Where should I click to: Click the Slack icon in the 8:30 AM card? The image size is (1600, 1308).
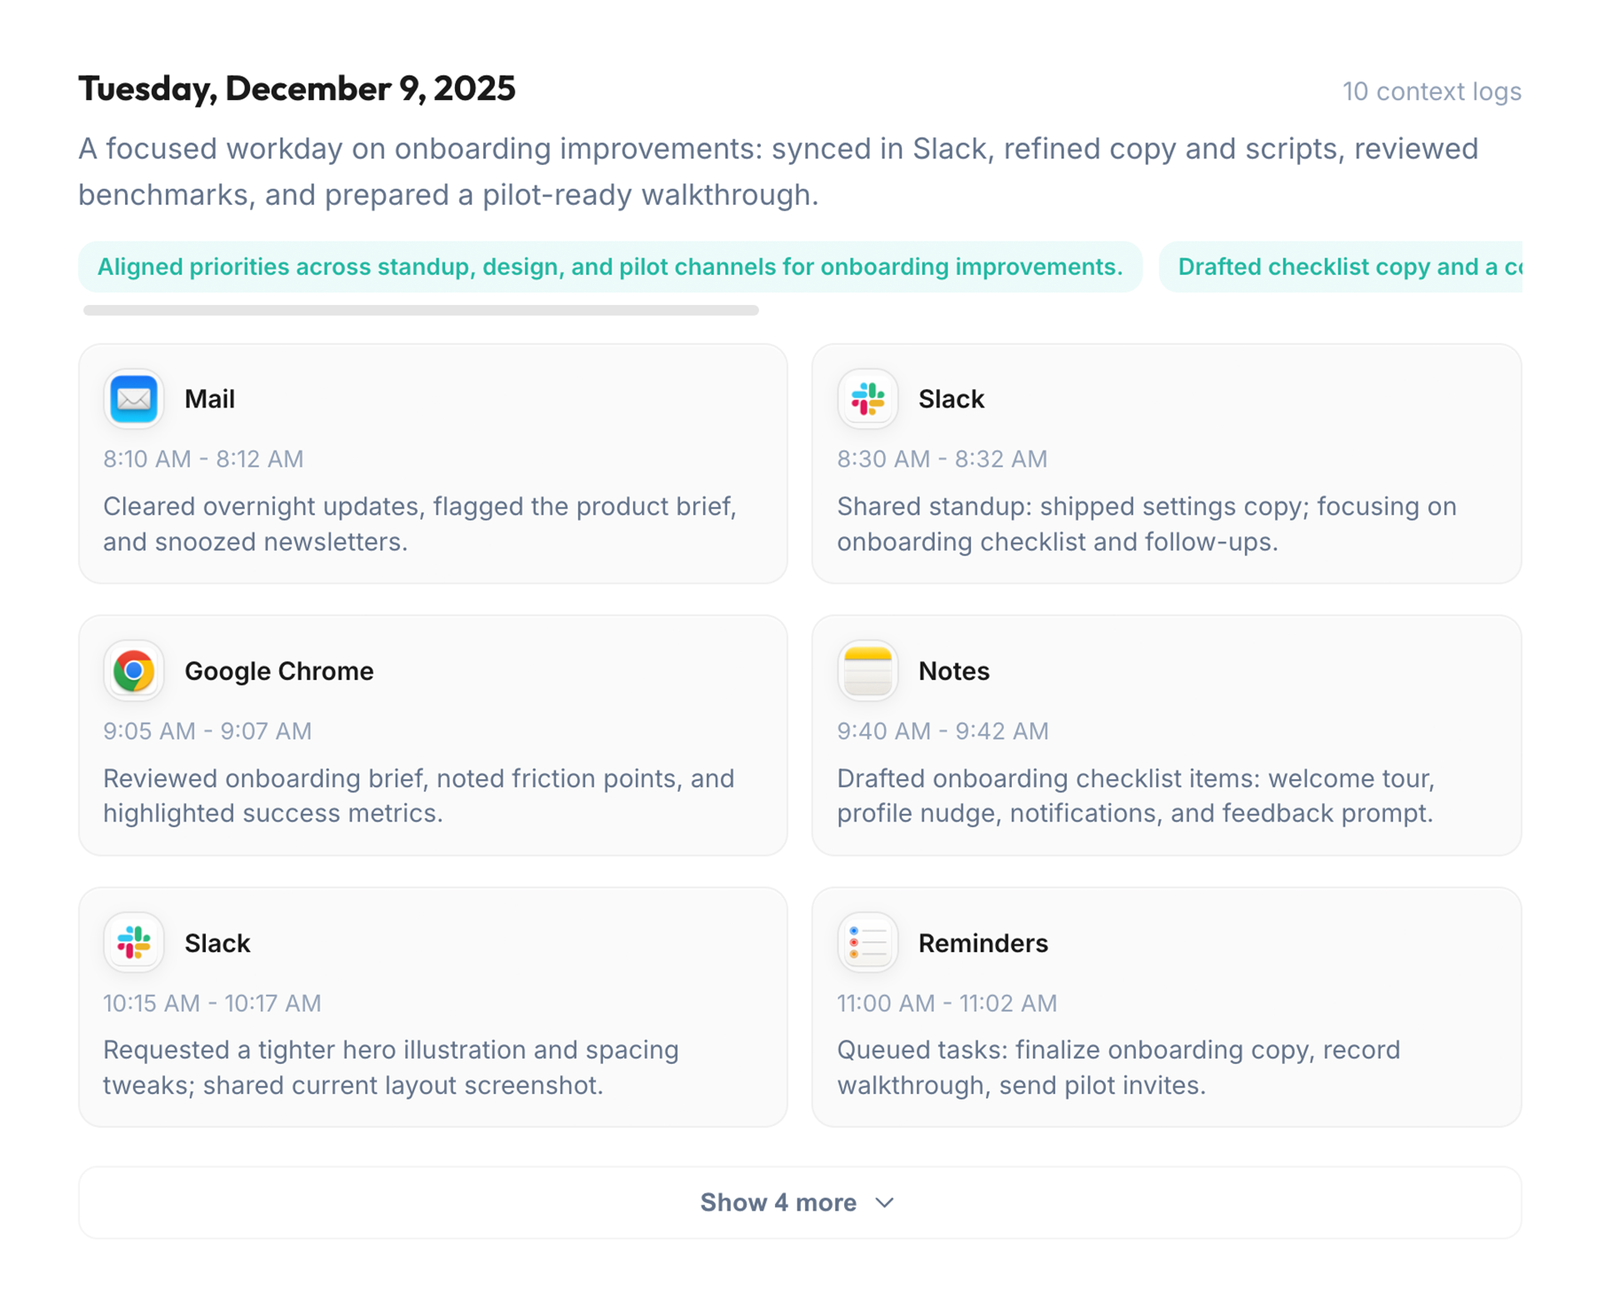click(x=867, y=399)
